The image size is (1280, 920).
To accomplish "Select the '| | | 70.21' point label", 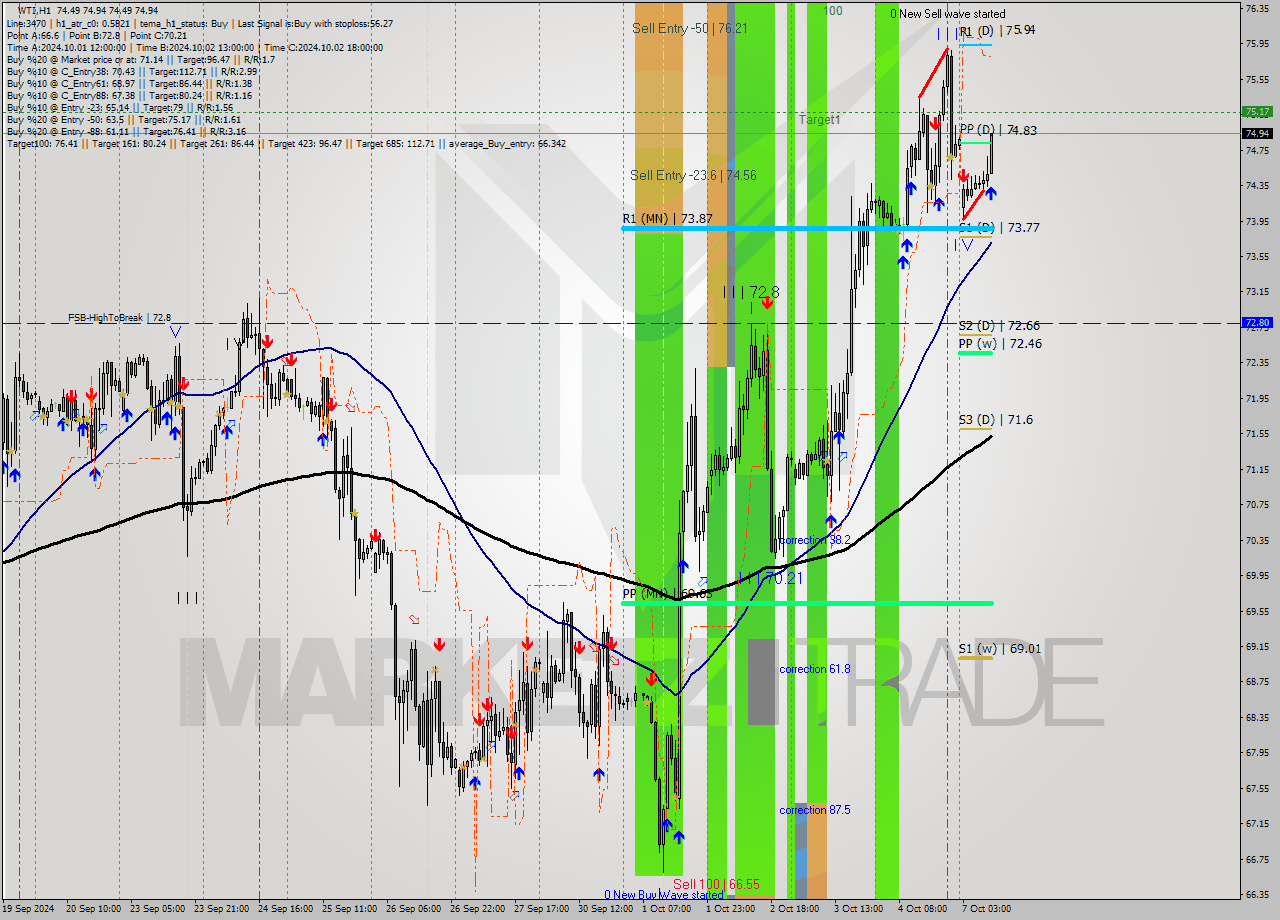I will [770, 578].
